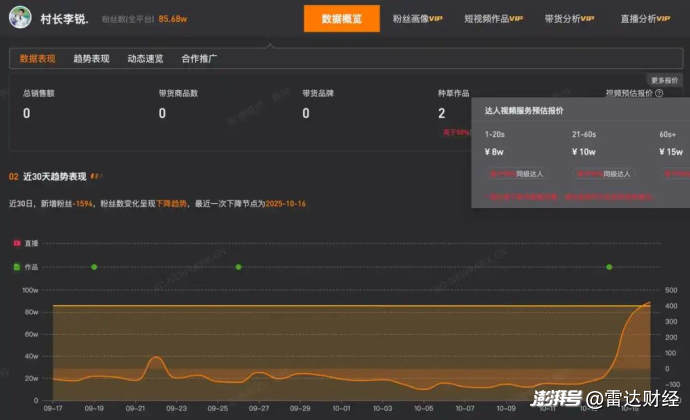Viewport: 690px width, 420px height.
Task: Click the 85.68w follower count
Action: (x=172, y=19)
